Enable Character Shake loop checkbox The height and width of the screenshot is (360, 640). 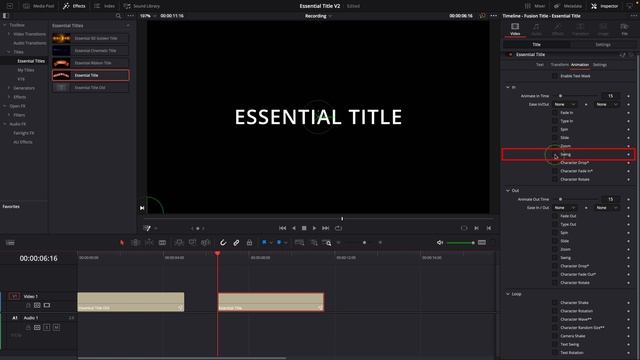pos(554,302)
